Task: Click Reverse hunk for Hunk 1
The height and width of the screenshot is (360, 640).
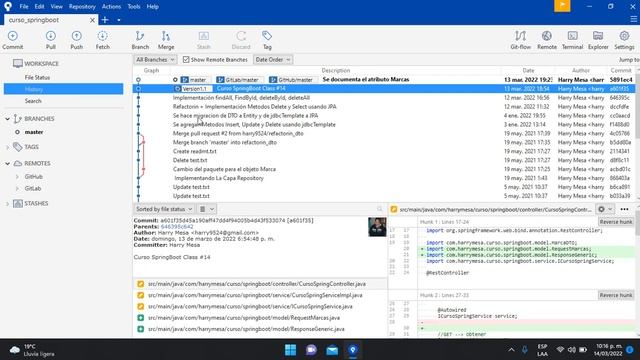Action: pos(616,222)
